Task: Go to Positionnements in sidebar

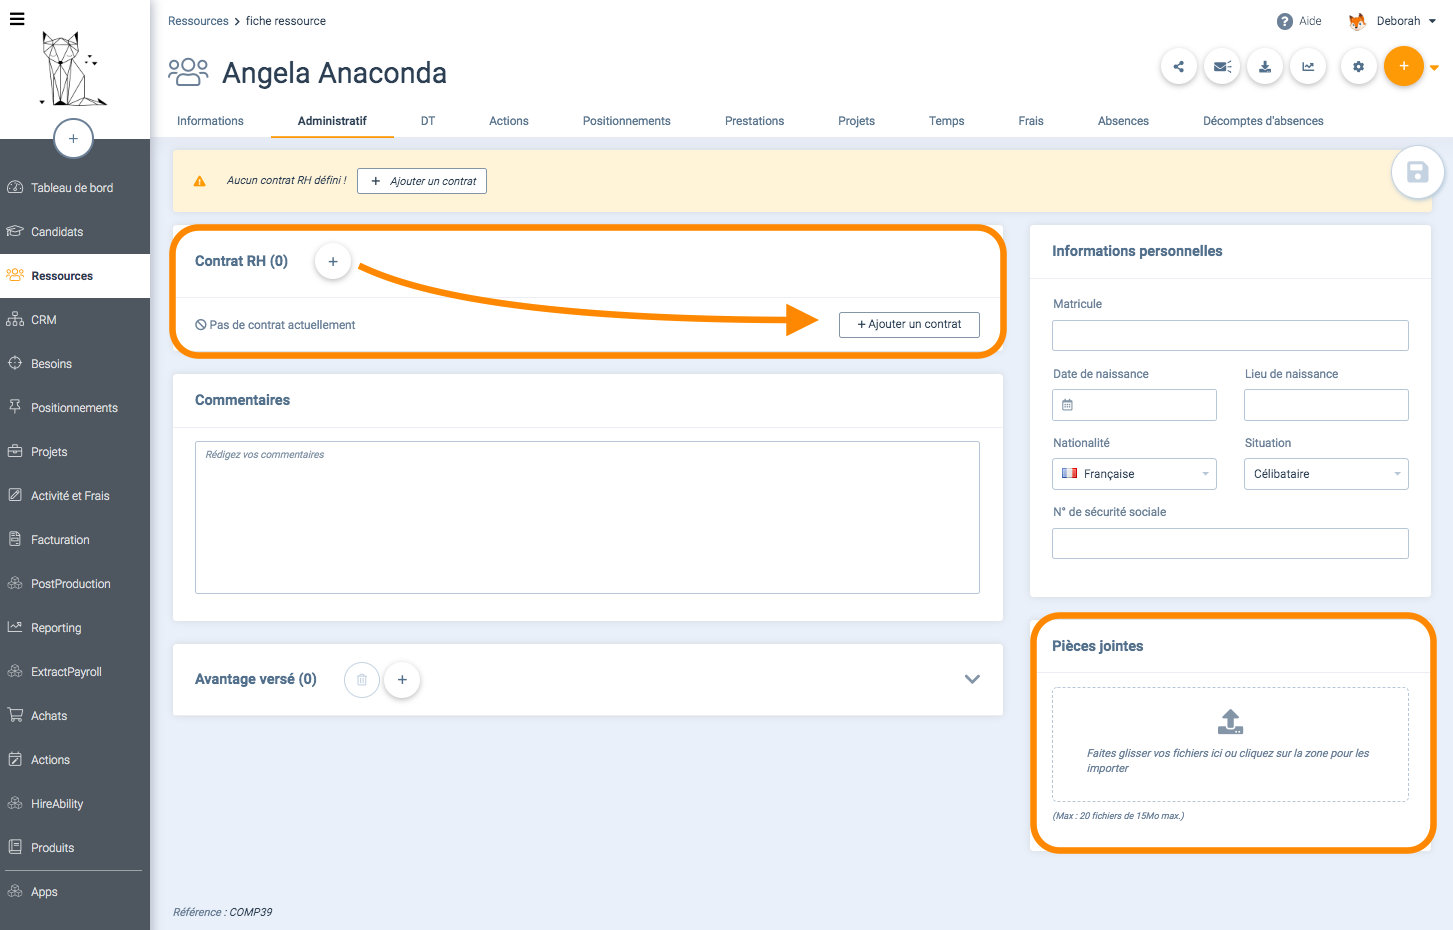Action: [75, 408]
